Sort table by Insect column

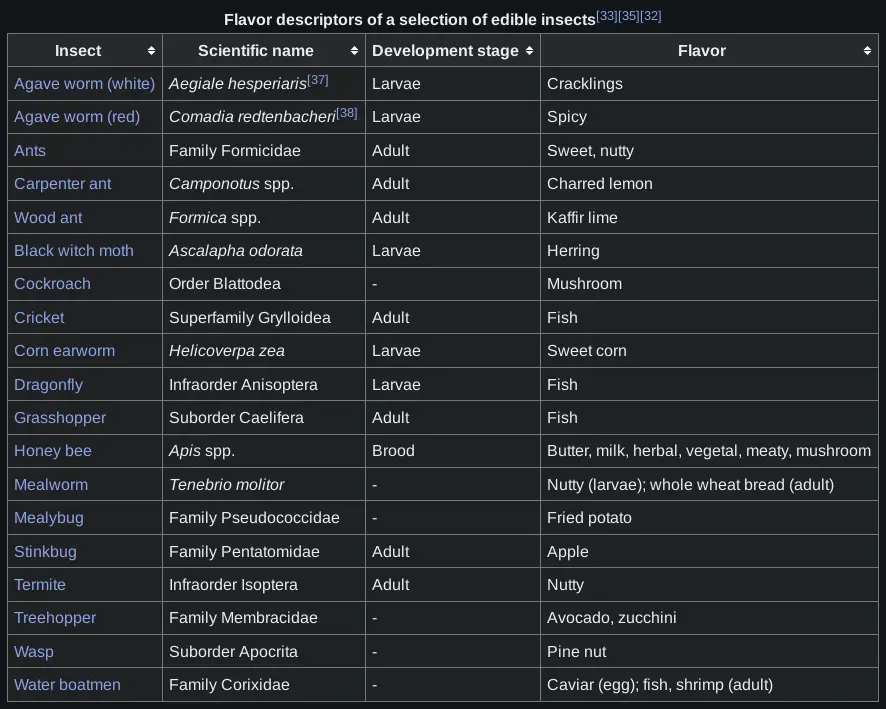point(151,51)
